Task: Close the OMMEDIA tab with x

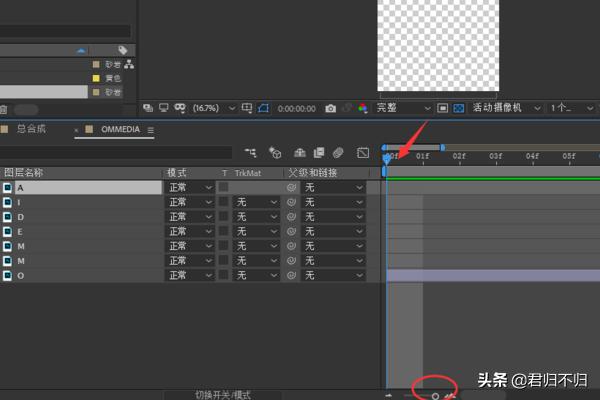Action: click(76, 131)
